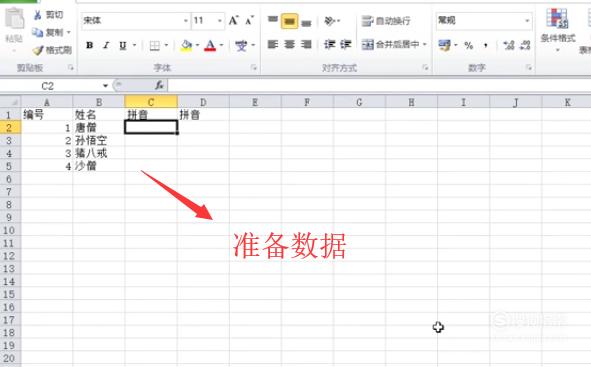Increase font size with large A icon
The width and height of the screenshot is (591, 367).
tap(234, 20)
